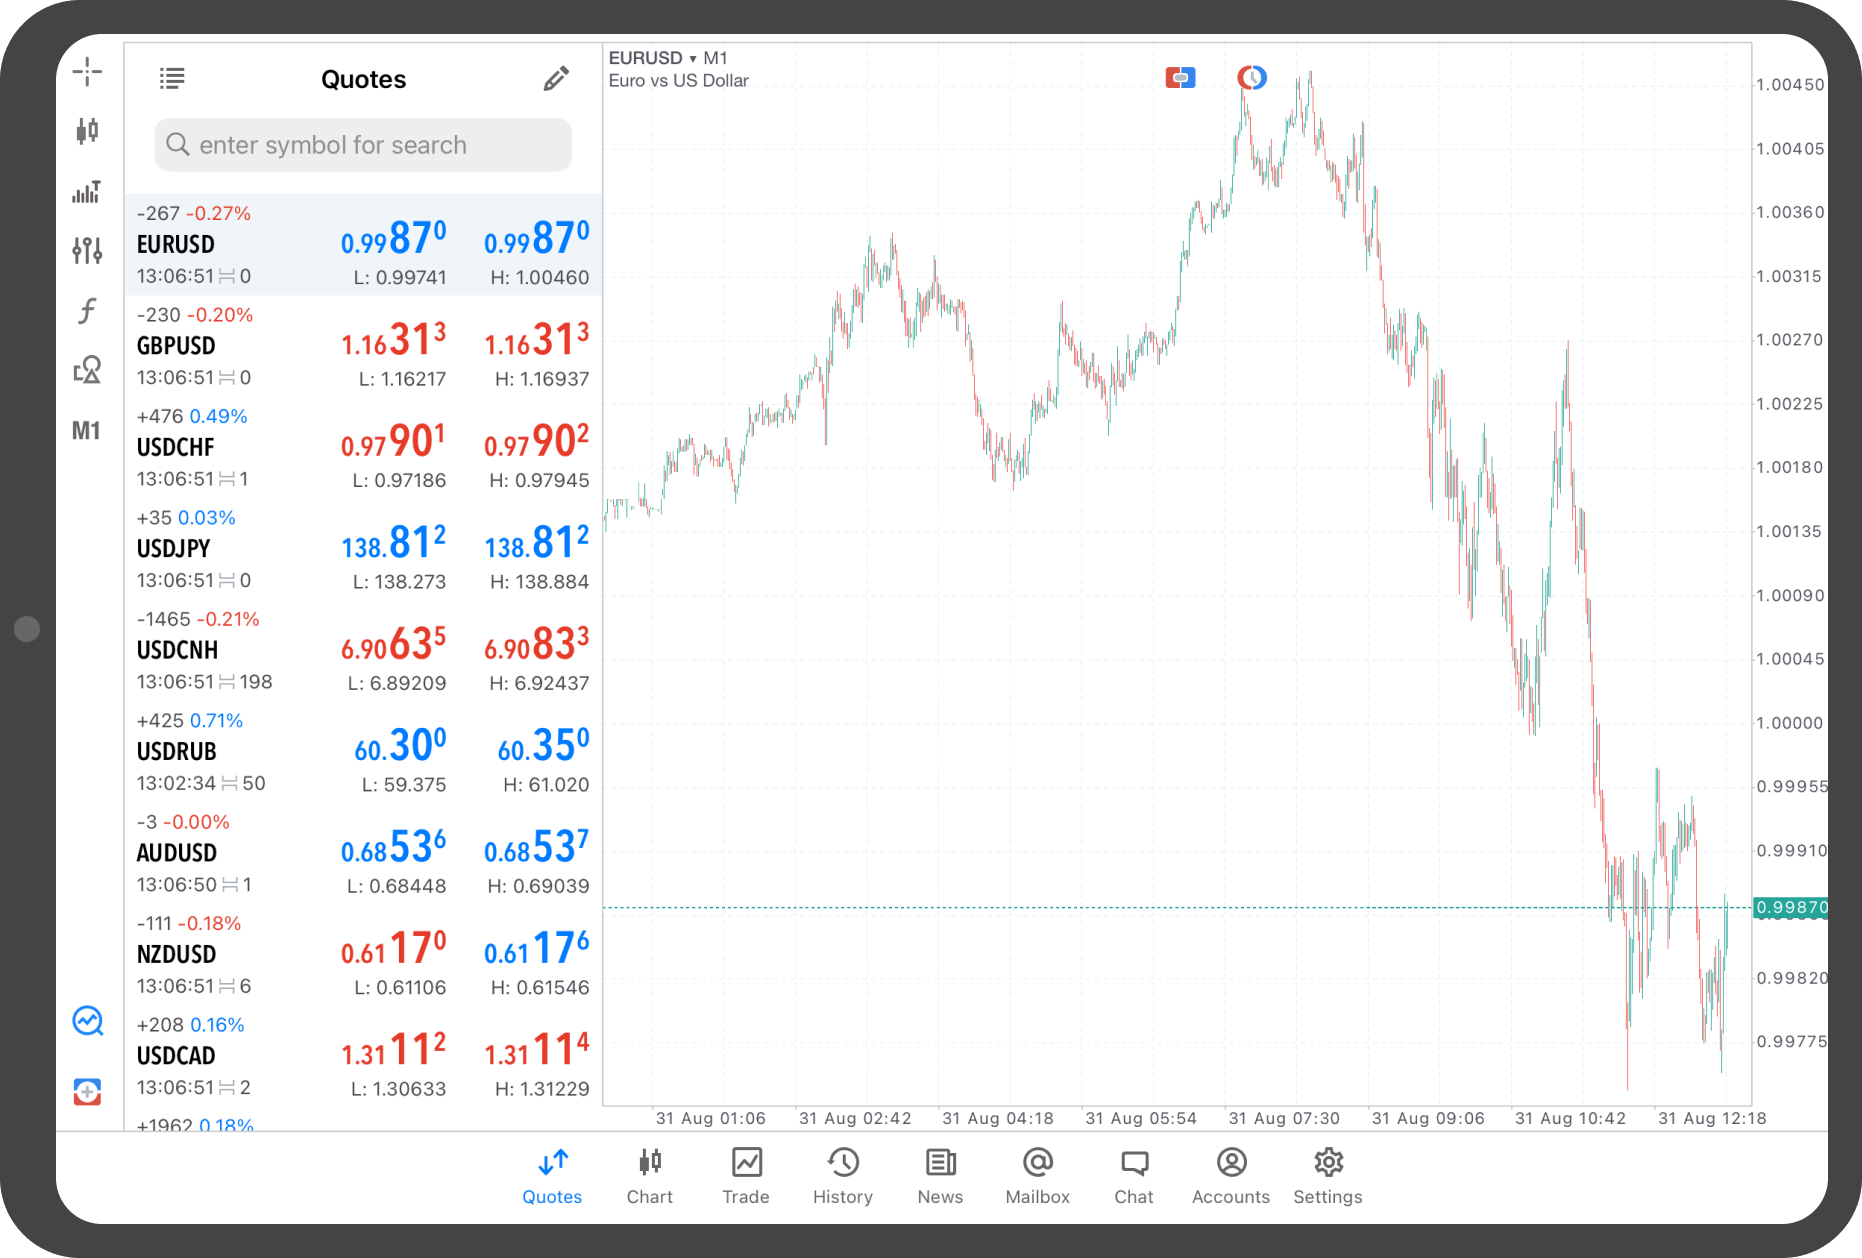Viewport: 1862px width, 1258px height.
Task: Switch to the History tab
Action: point(842,1175)
